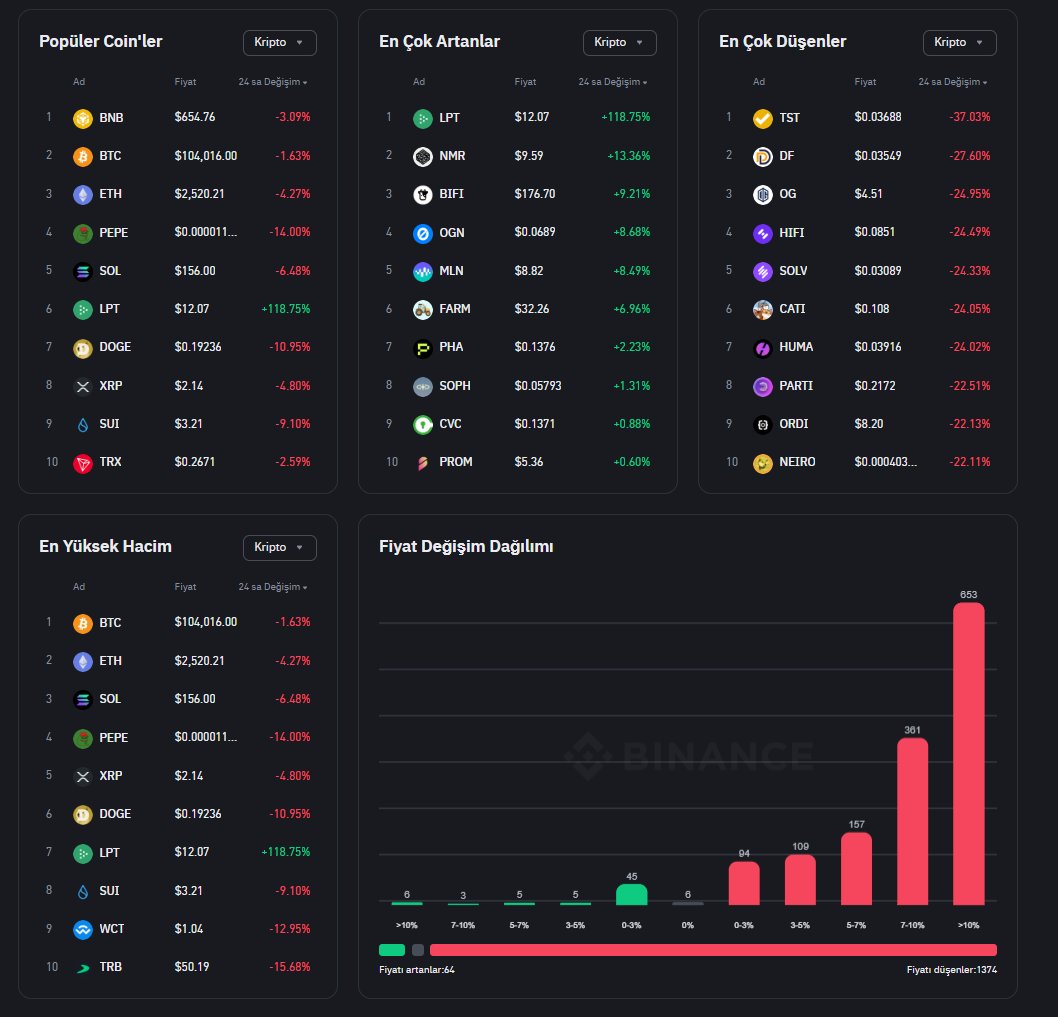The height and width of the screenshot is (1017, 1058).
Task: Sort En Çok Düşenler by 24 sa Değişim
Action: coord(952,82)
